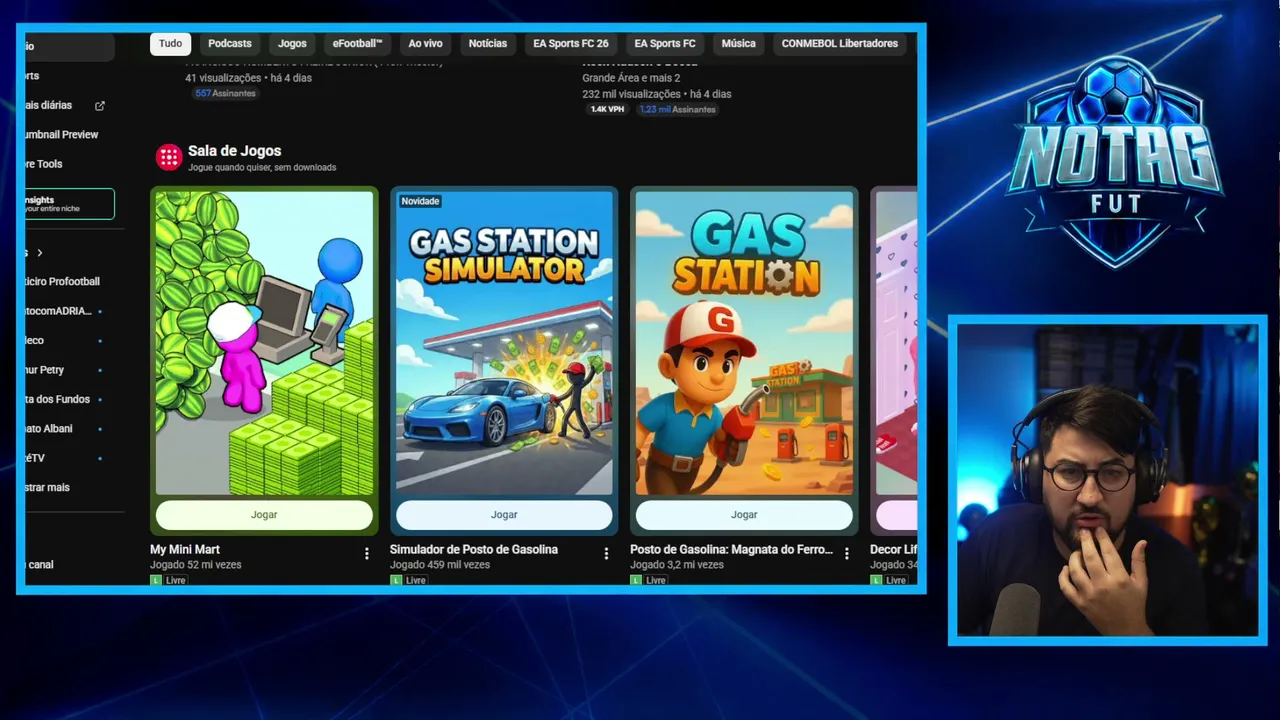Select the Ao vivo filter chip
This screenshot has height=720, width=1280.
(x=425, y=44)
